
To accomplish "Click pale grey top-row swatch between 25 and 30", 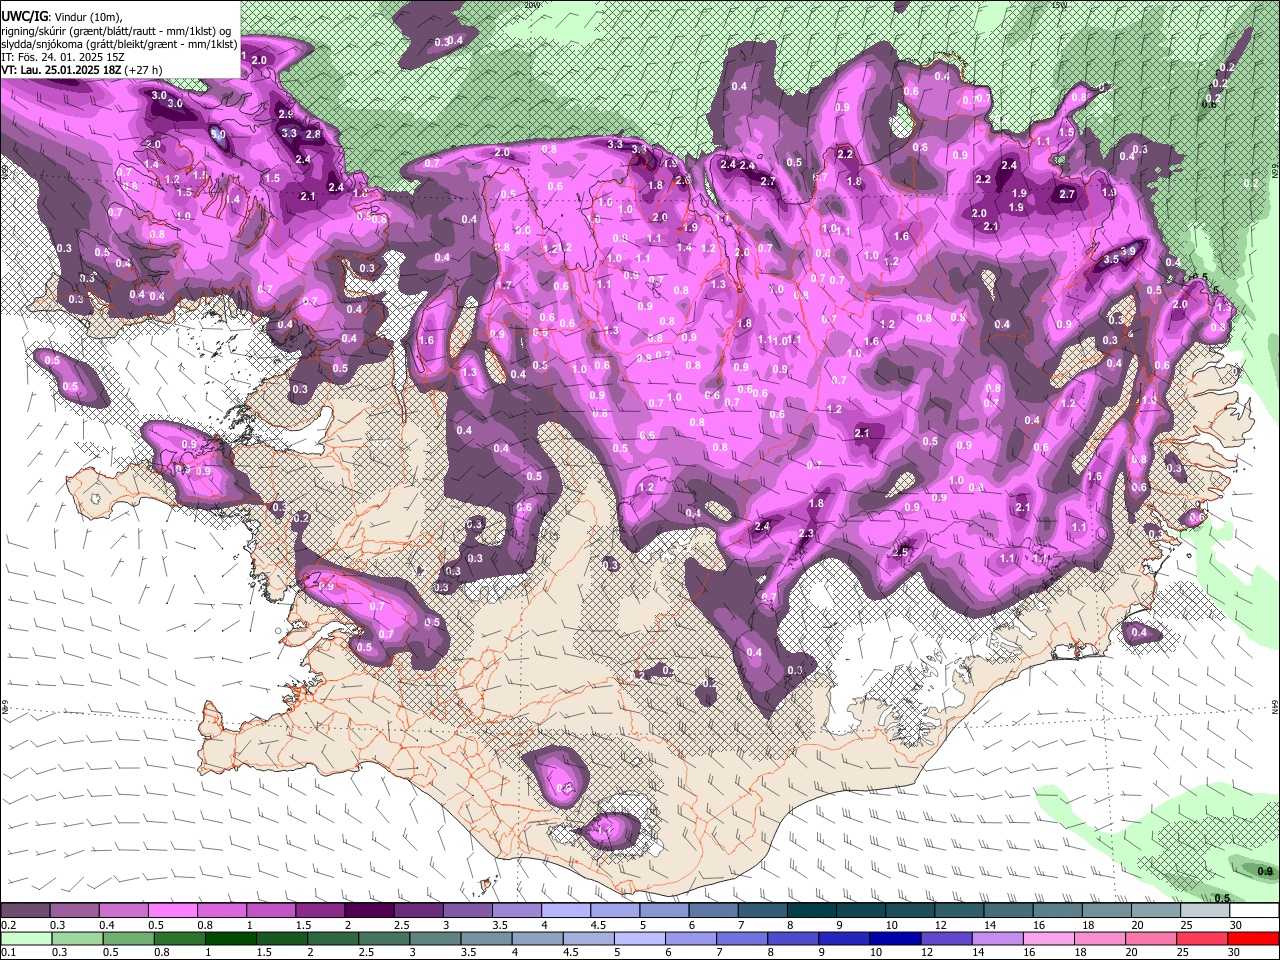I will (x=1205, y=910).
